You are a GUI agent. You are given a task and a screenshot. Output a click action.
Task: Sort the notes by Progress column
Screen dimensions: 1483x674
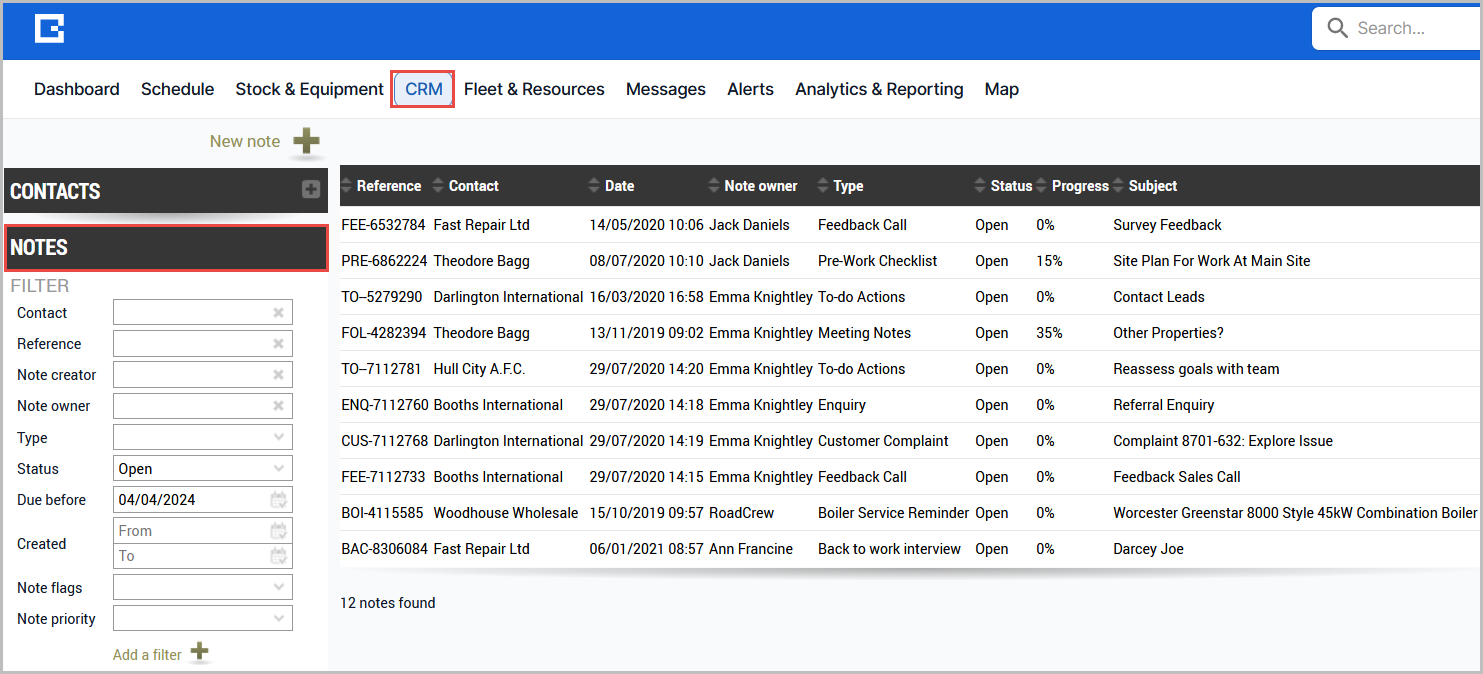tap(1073, 186)
